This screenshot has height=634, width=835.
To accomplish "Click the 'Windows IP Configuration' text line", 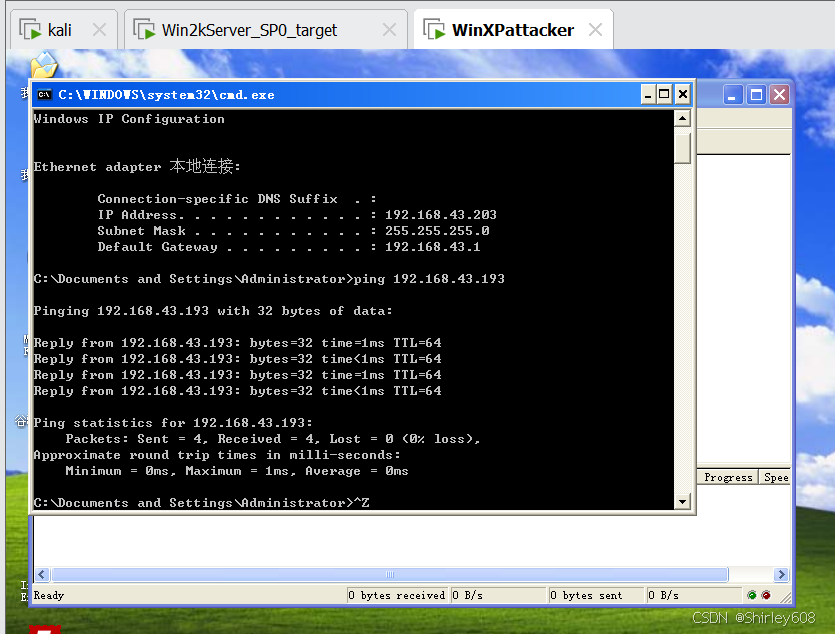I will [129, 119].
